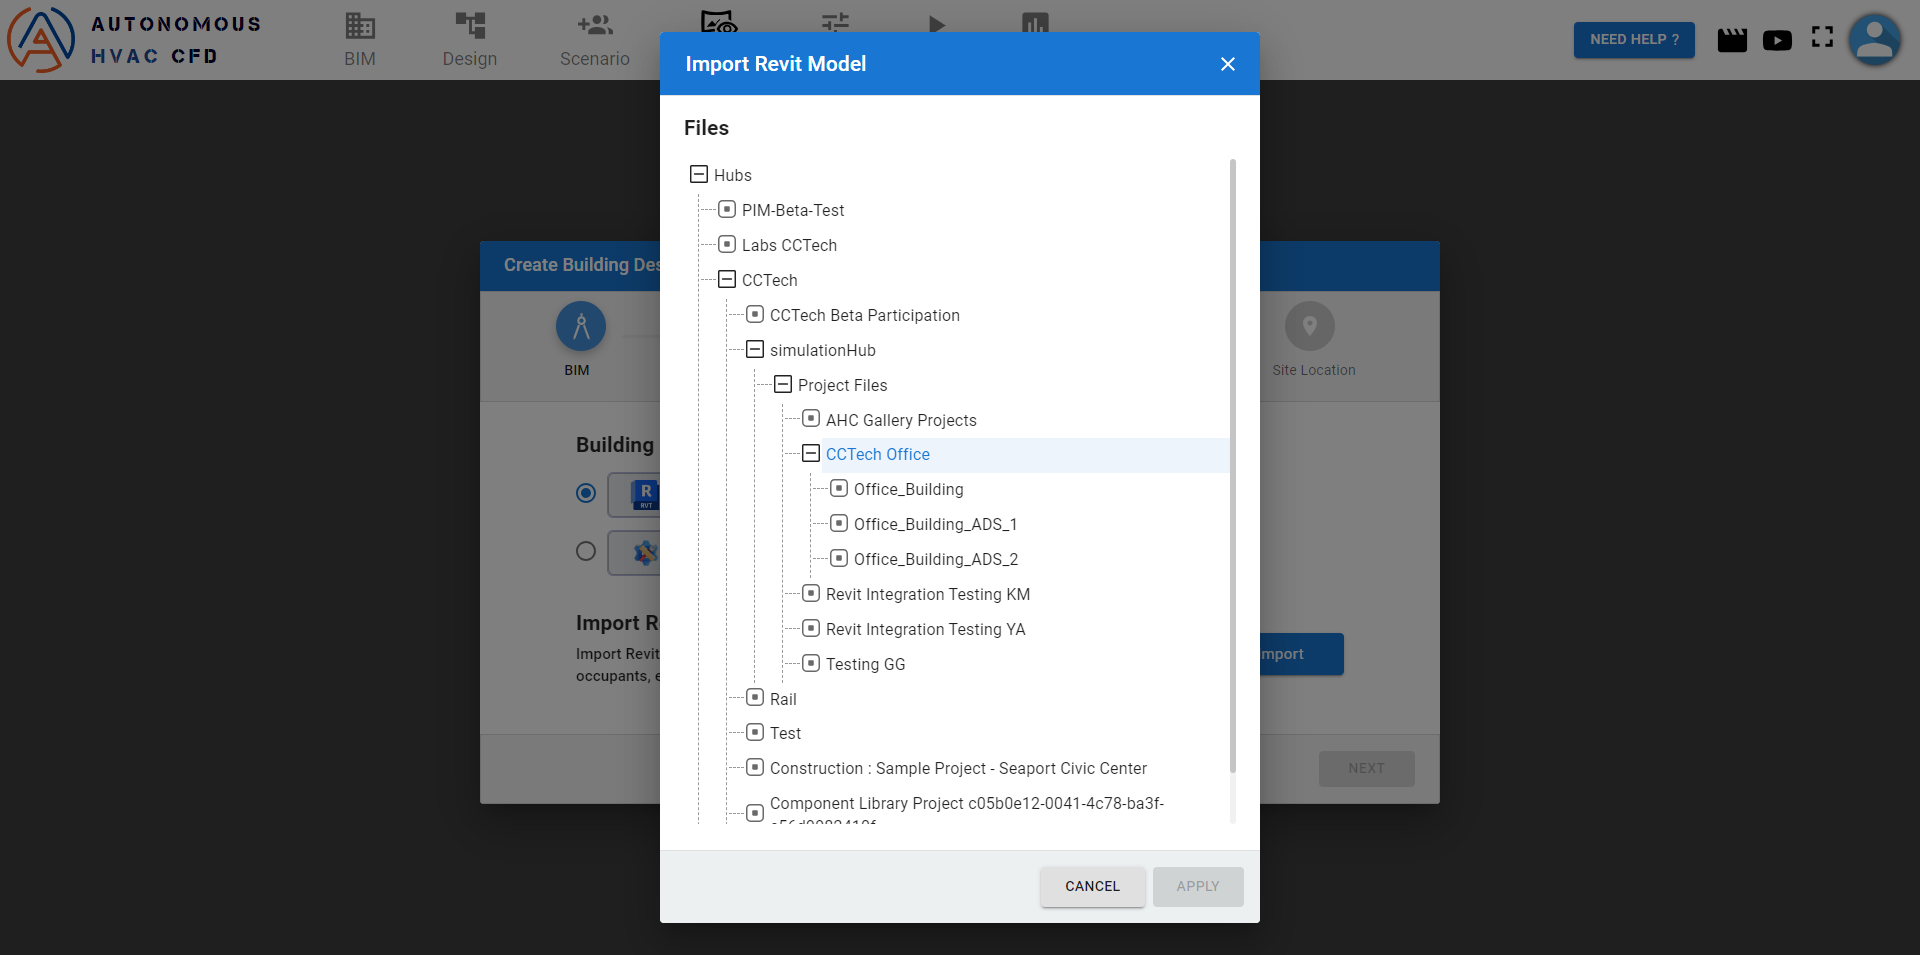Click the Apply button
Viewport: 1920px width, 955px height.
tap(1198, 887)
